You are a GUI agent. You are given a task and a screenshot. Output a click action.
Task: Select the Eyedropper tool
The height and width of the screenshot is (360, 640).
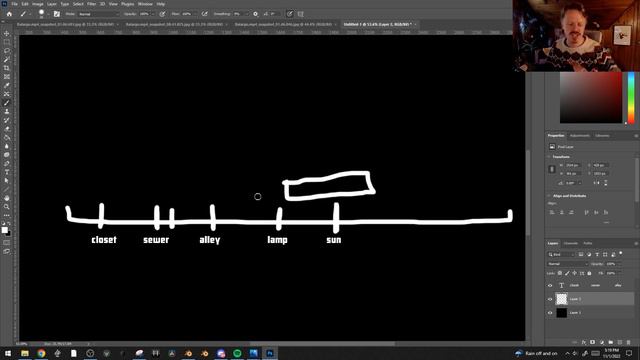tap(7, 85)
